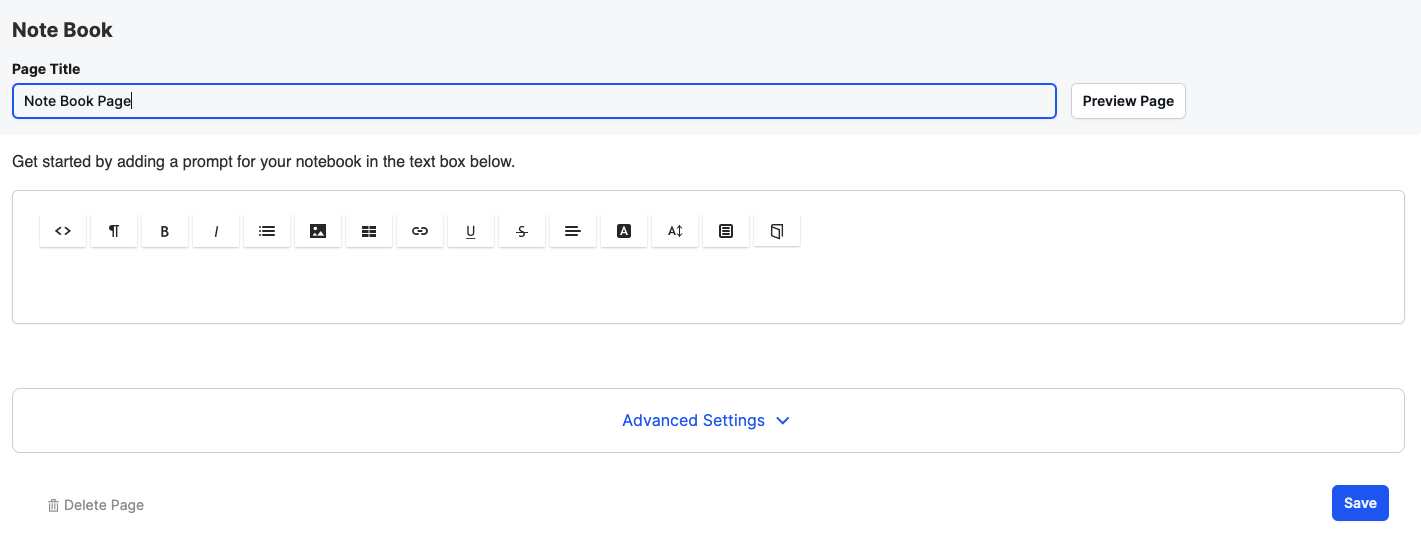Apply italic formatting

point(216,231)
